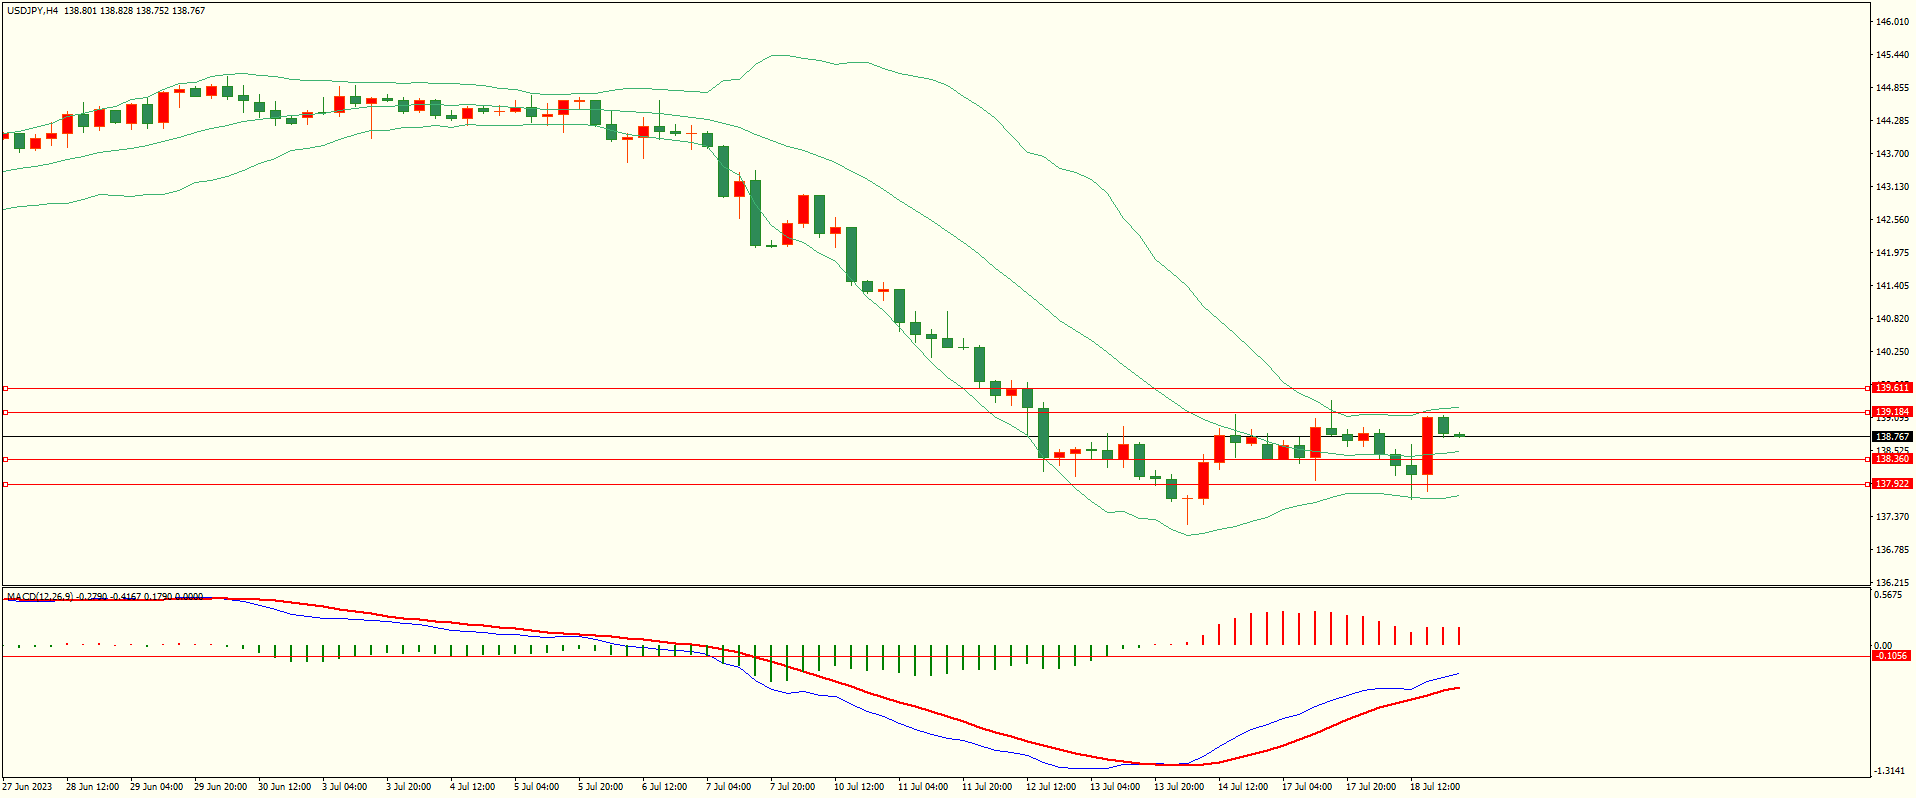The width and height of the screenshot is (1916, 798).
Task: Click the 3 Jul 04:00 time label
Action: click(x=345, y=787)
